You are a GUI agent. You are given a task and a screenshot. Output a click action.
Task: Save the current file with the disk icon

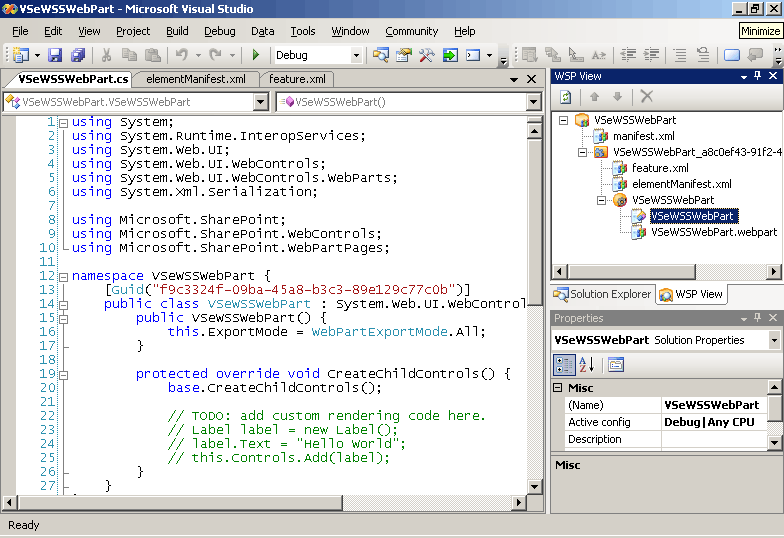(54, 55)
